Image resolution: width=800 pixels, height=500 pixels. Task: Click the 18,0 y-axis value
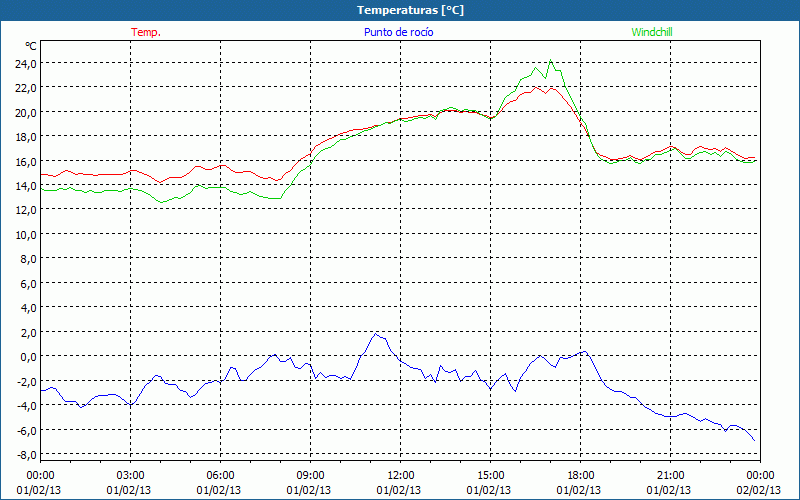26,137
